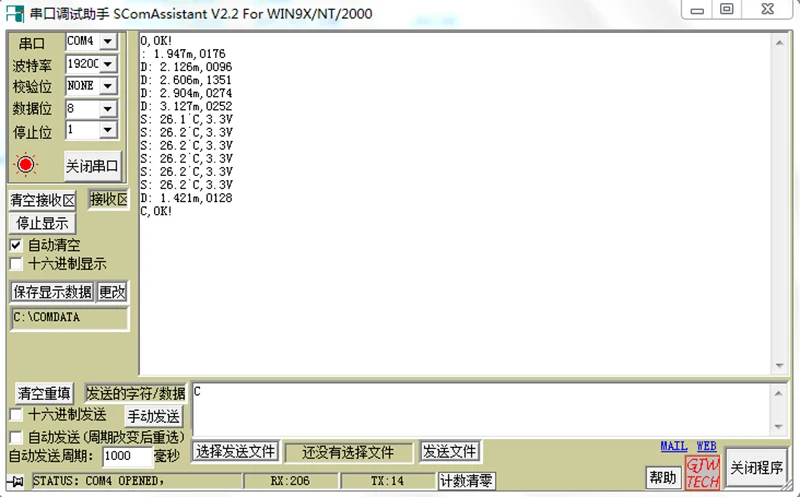Click the 手动发送 button

(x=154, y=416)
